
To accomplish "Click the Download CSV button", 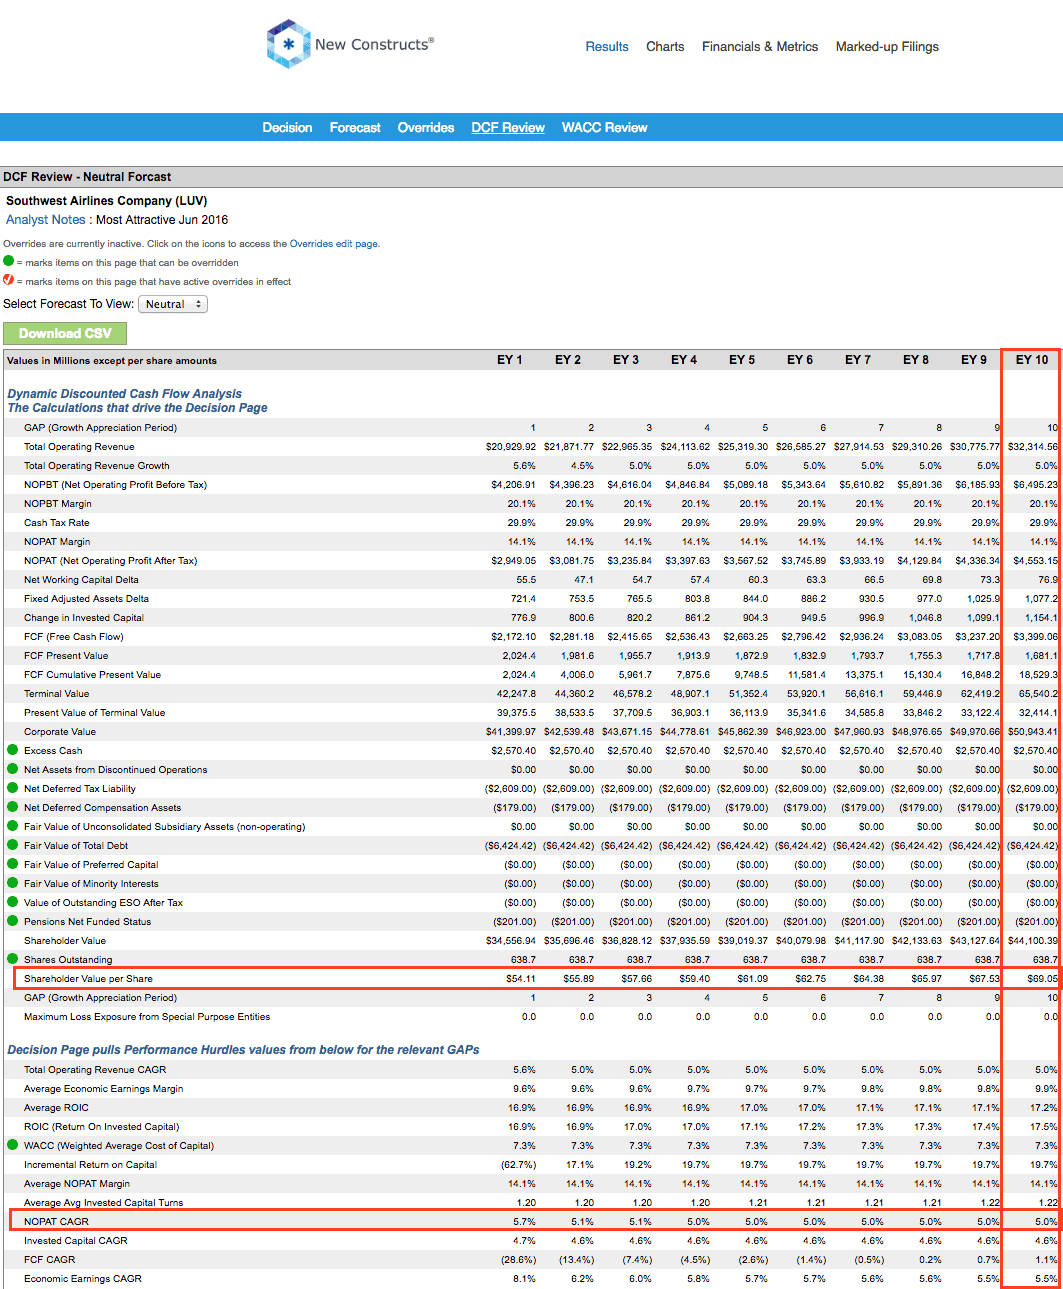I will coord(65,333).
